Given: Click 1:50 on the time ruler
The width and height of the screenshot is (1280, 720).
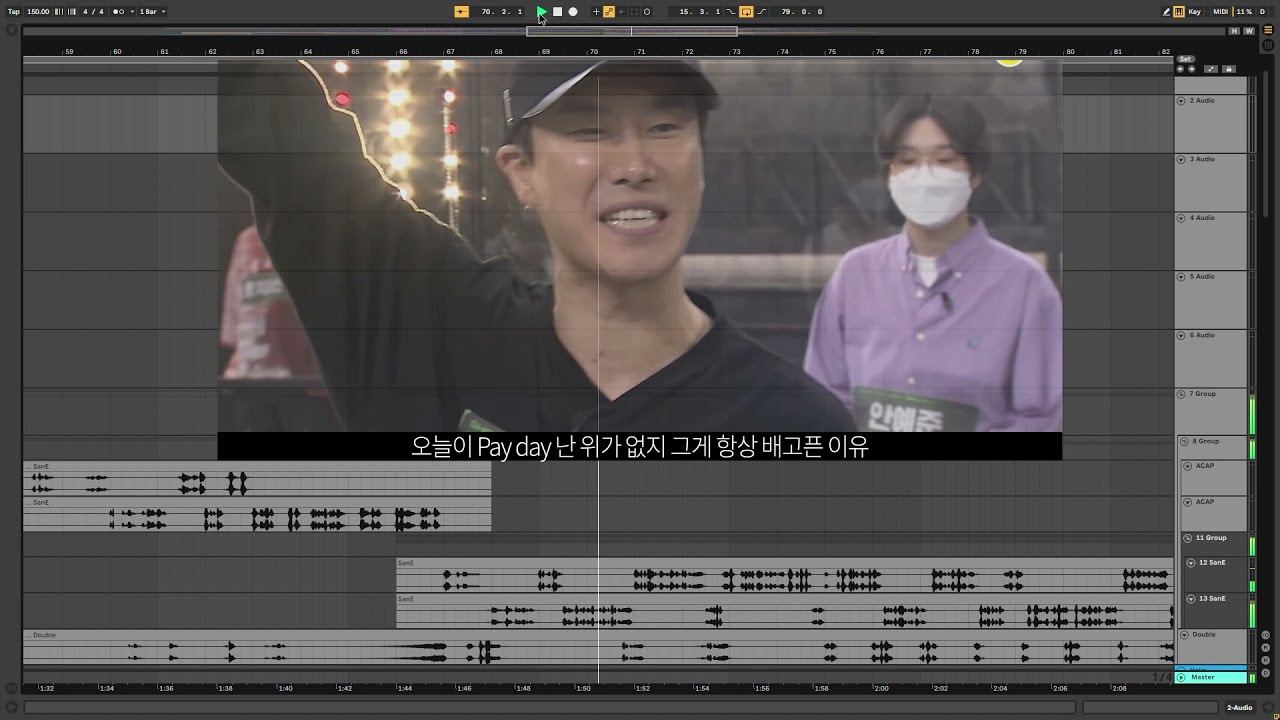Looking at the screenshot, I should [x=584, y=688].
